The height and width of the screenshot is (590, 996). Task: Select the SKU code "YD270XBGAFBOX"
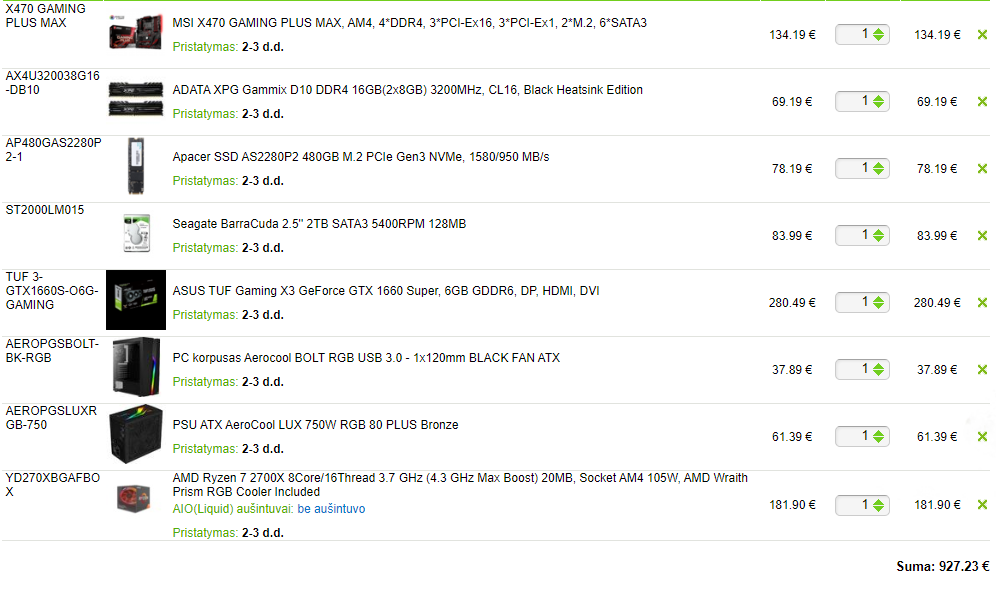point(53,485)
